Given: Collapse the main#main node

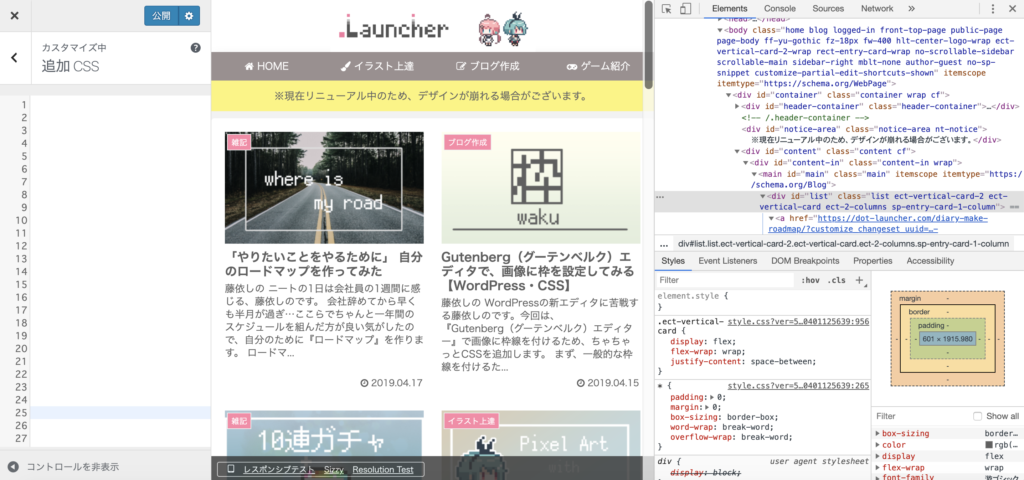Looking at the screenshot, I should 754,174.
